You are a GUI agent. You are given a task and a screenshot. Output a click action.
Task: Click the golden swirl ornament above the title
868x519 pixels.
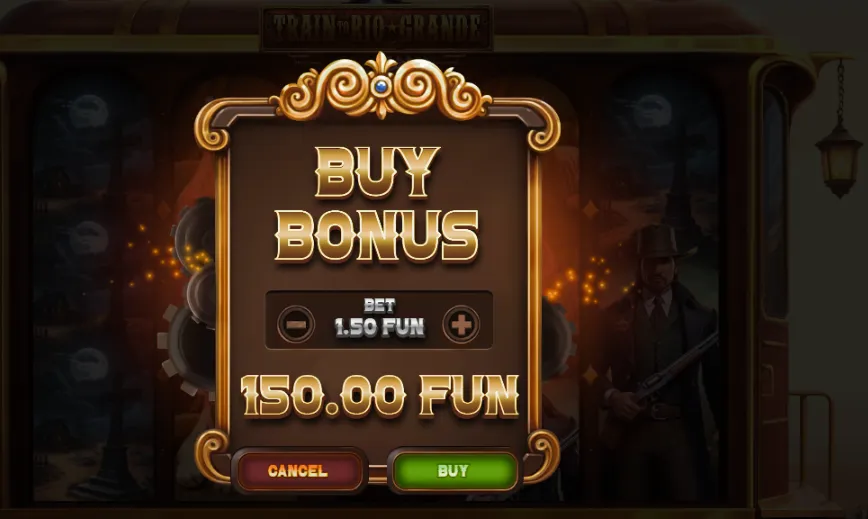[x=380, y=86]
